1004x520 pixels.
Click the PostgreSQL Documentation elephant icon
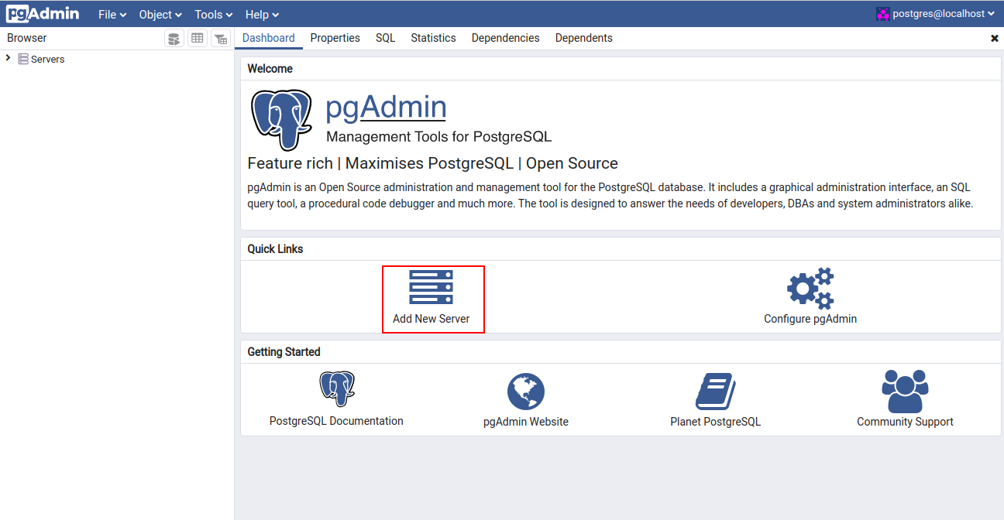point(337,389)
